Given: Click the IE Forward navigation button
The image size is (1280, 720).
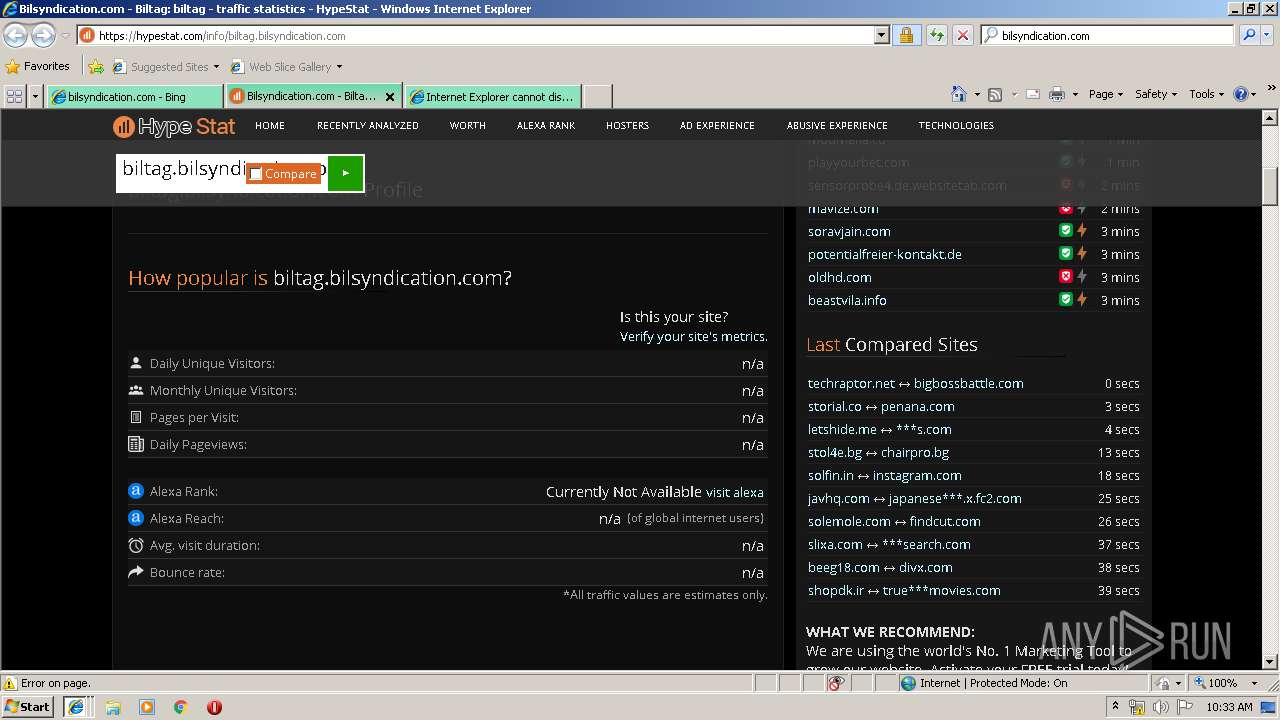Looking at the screenshot, I should [x=43, y=35].
